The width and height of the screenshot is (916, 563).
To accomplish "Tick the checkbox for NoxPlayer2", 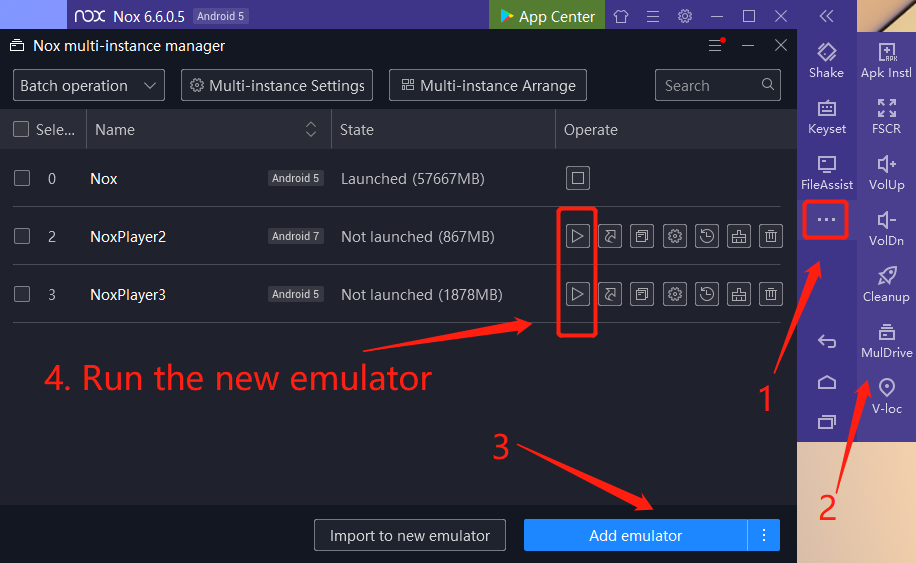I will 22,236.
